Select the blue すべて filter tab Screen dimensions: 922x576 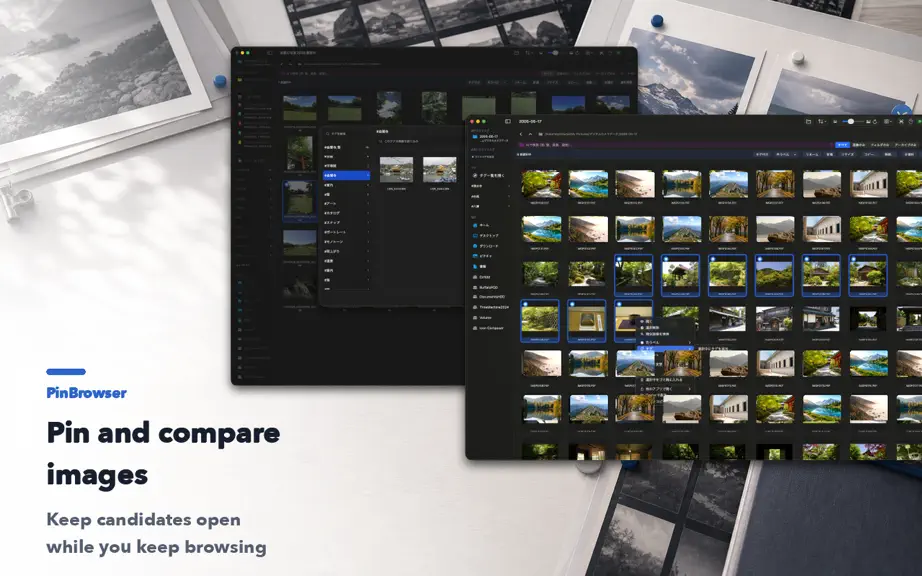click(843, 145)
